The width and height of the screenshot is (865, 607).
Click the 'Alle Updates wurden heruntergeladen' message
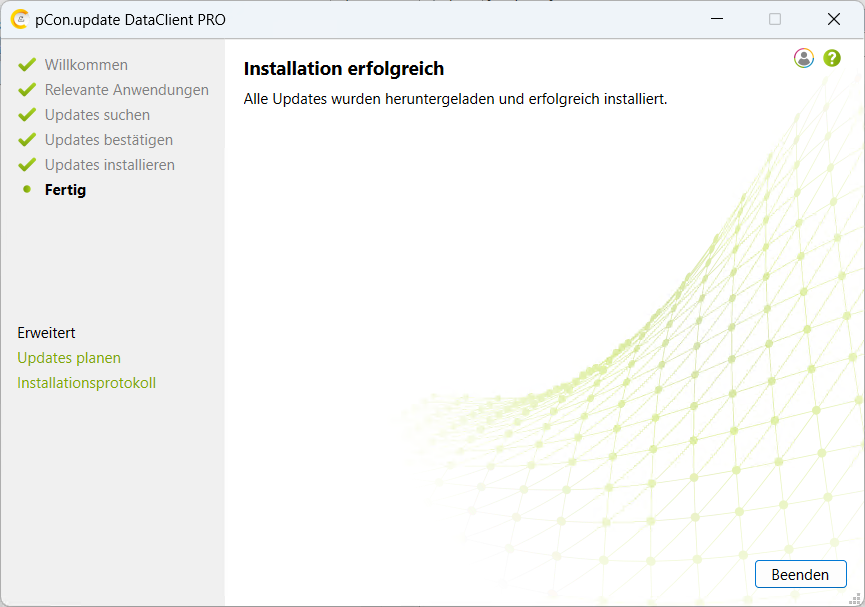[x=456, y=99]
